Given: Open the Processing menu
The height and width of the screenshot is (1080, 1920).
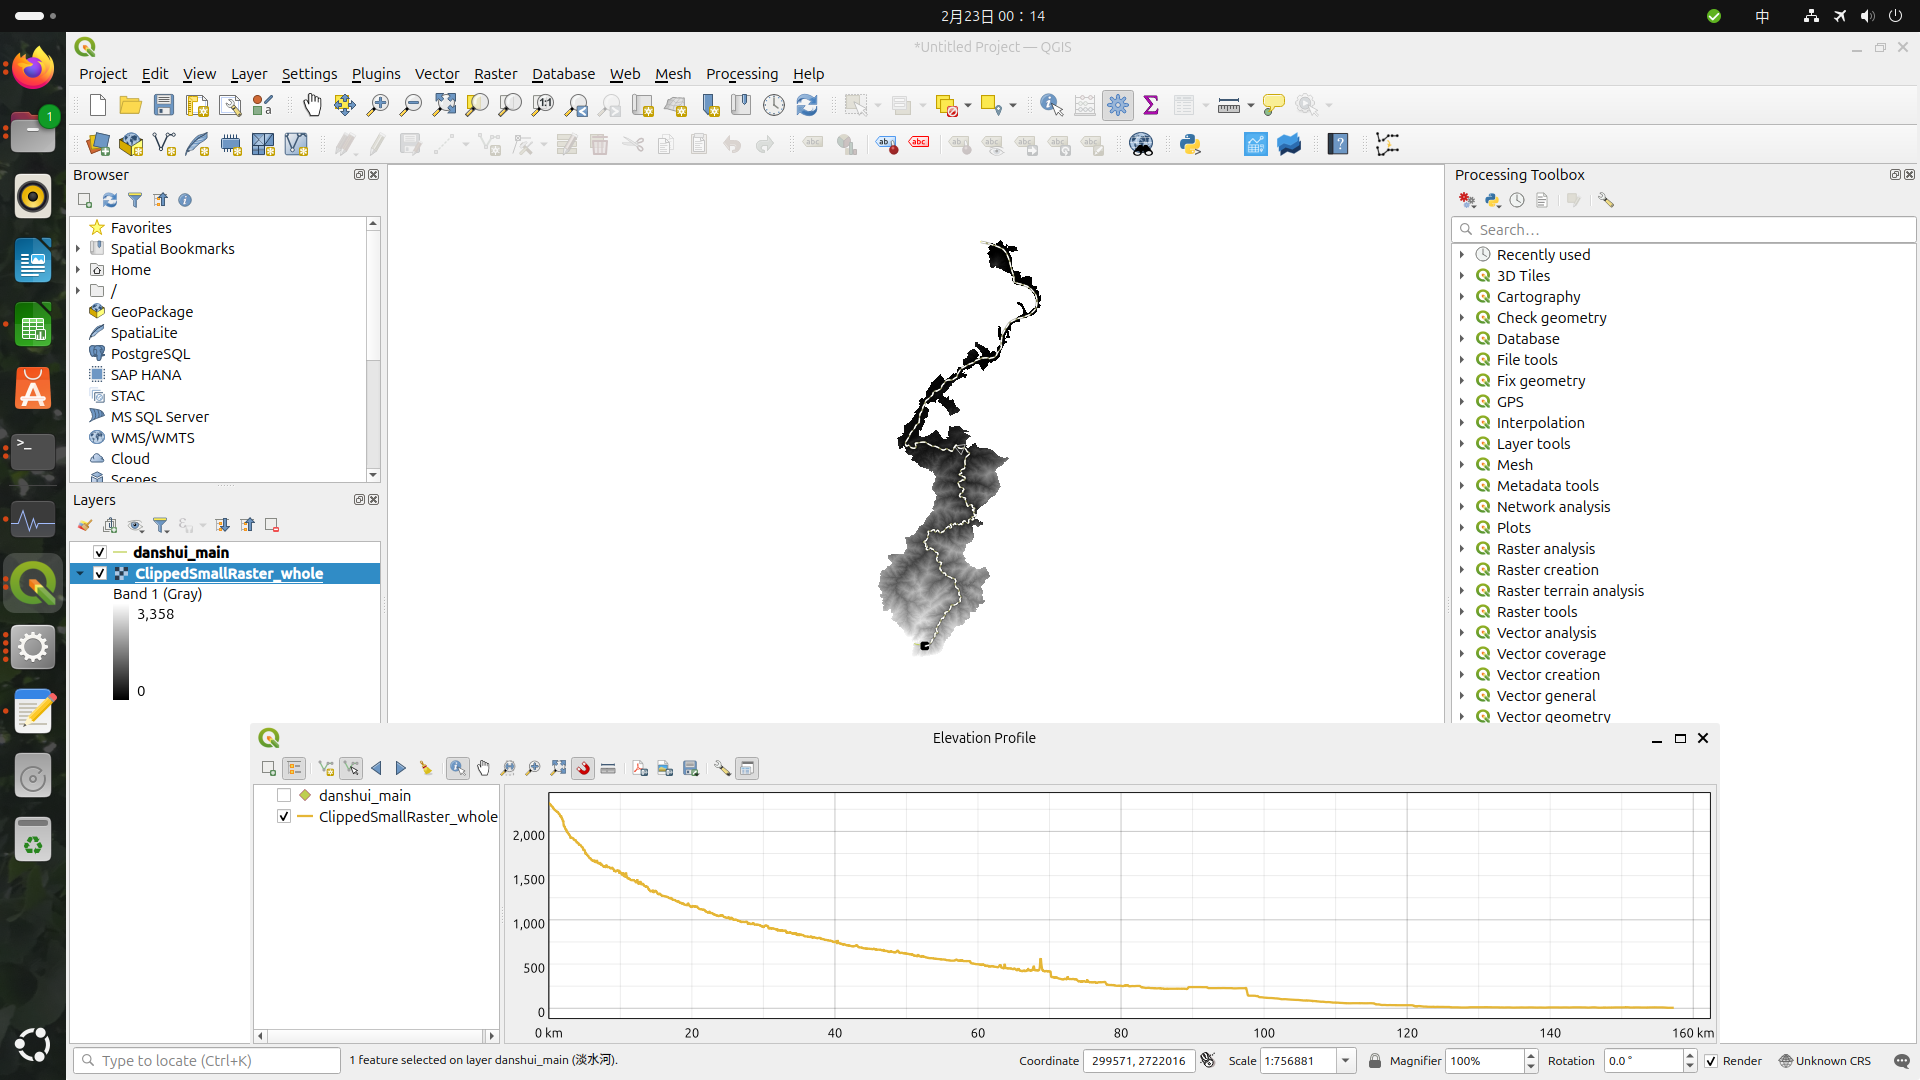Looking at the screenshot, I should pyautogui.click(x=741, y=74).
